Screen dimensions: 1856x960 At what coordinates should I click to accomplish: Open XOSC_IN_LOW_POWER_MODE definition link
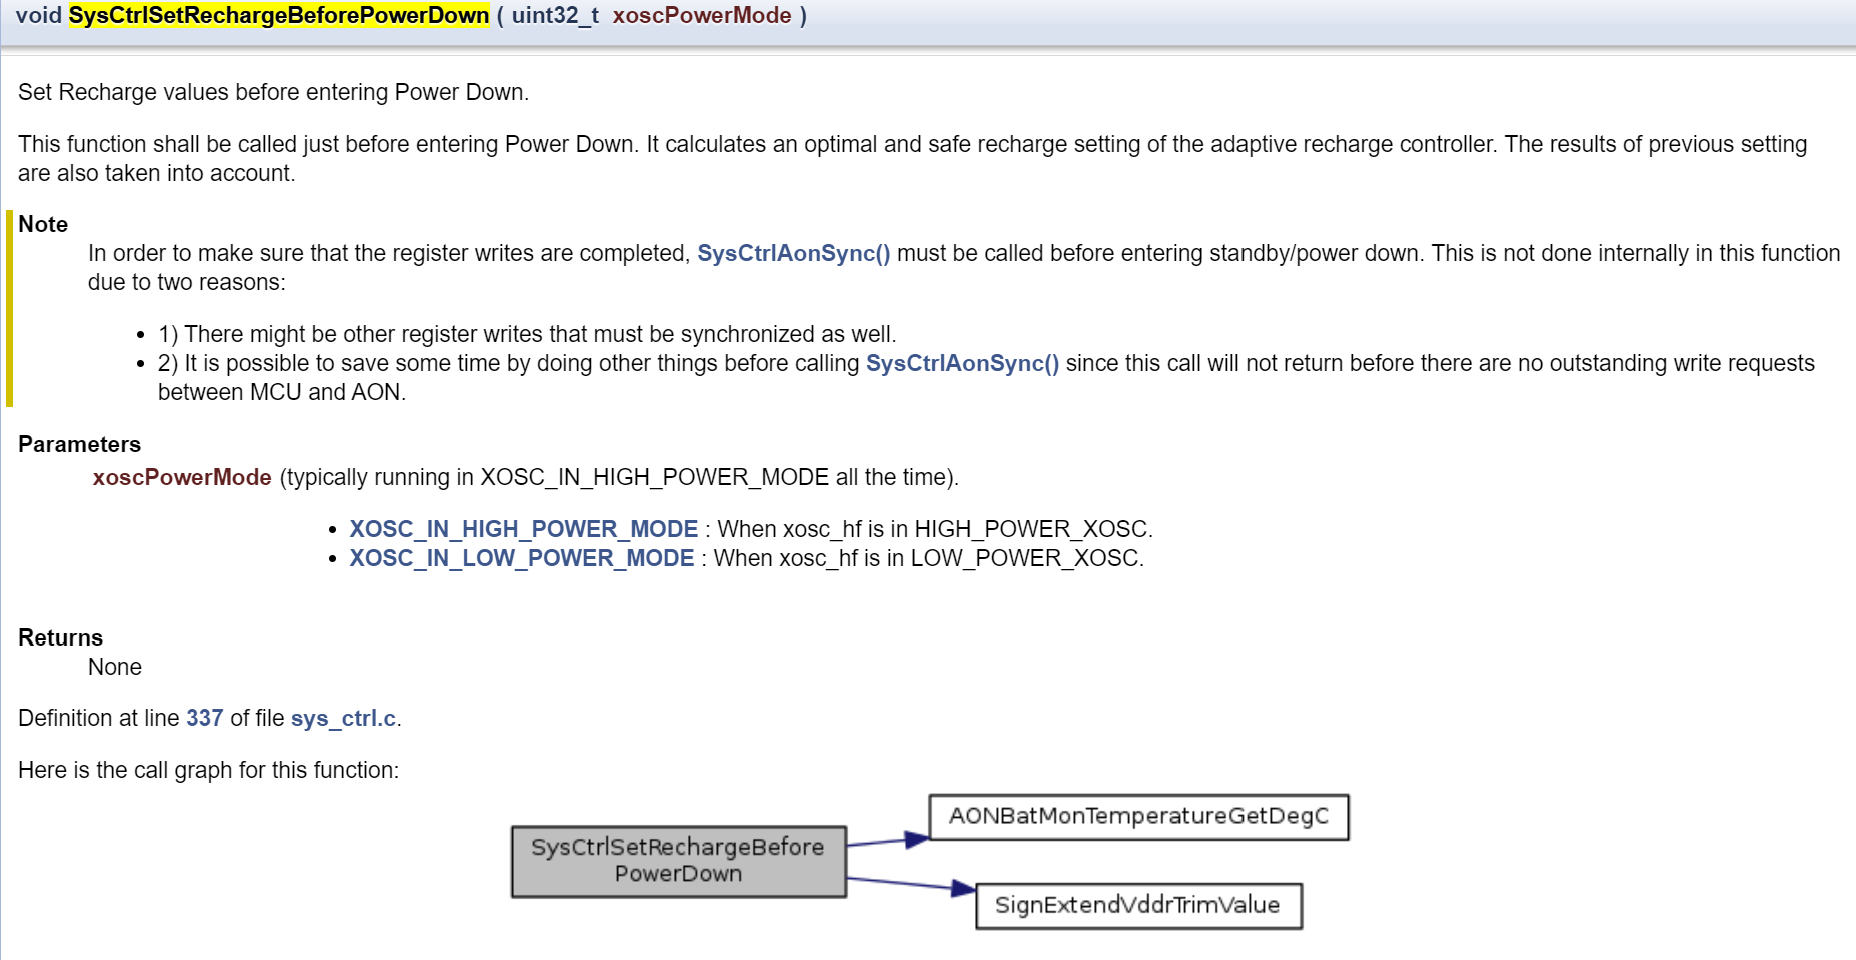pos(522,558)
